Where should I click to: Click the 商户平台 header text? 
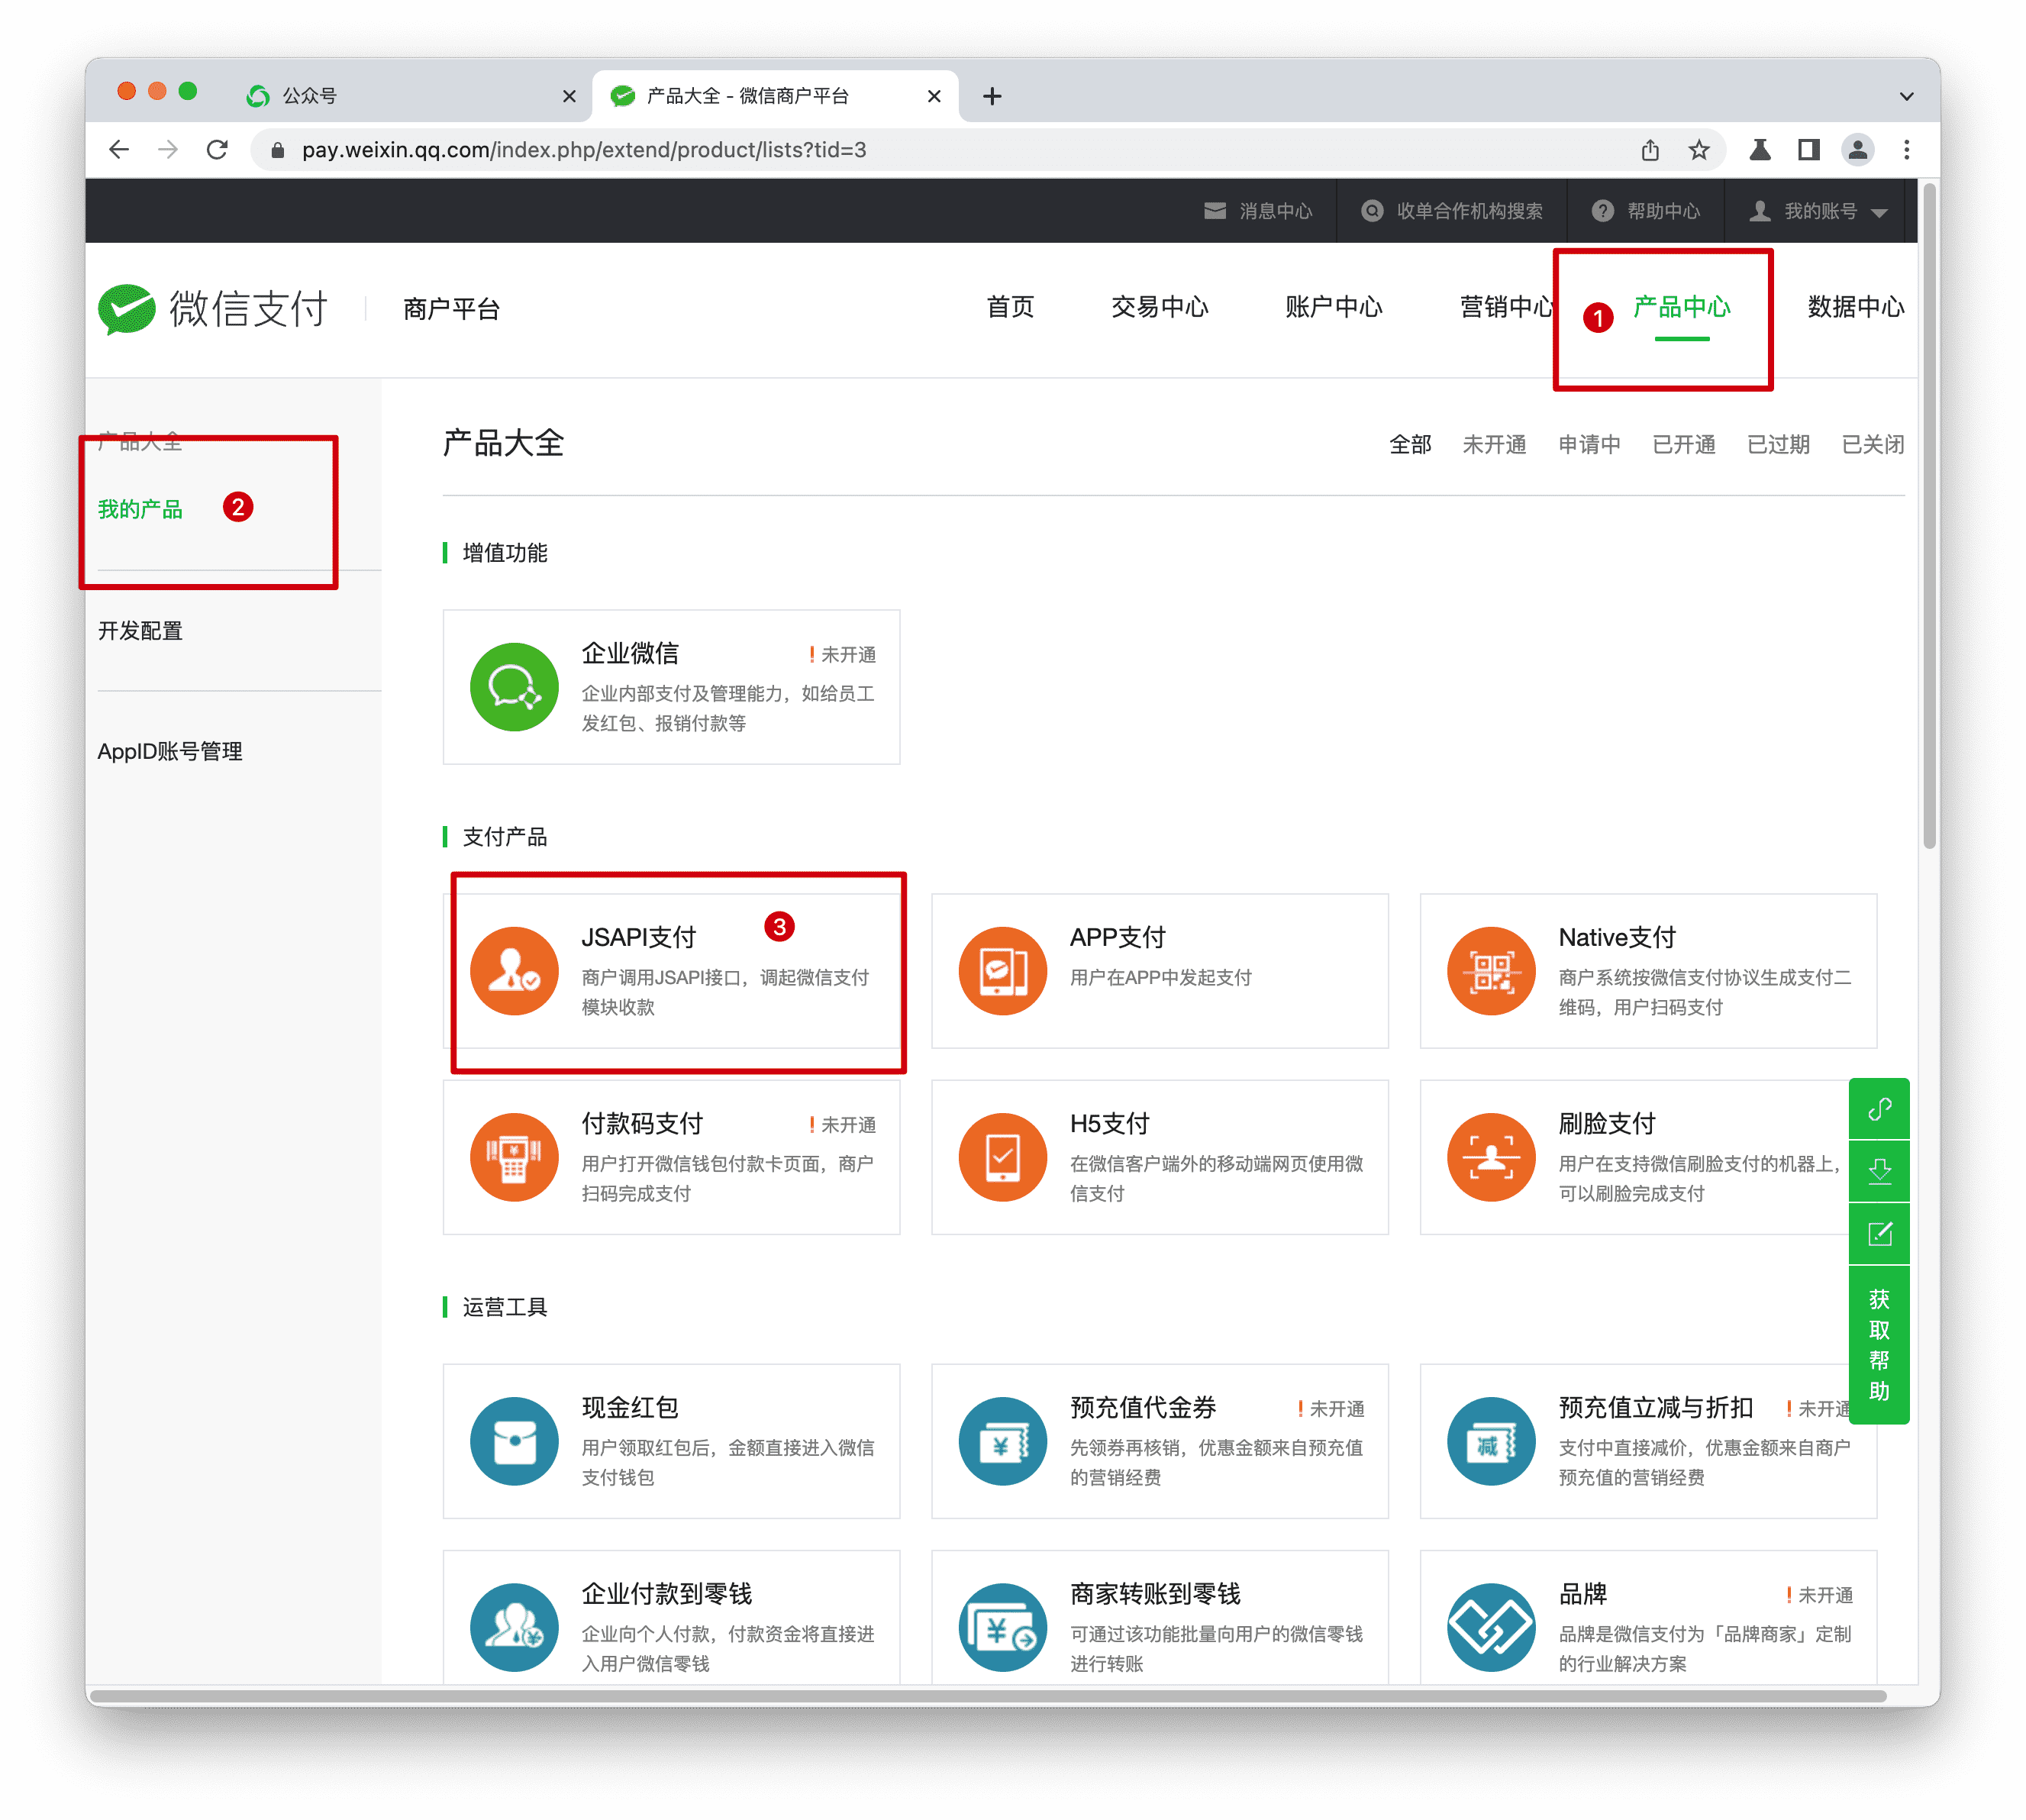tap(451, 309)
